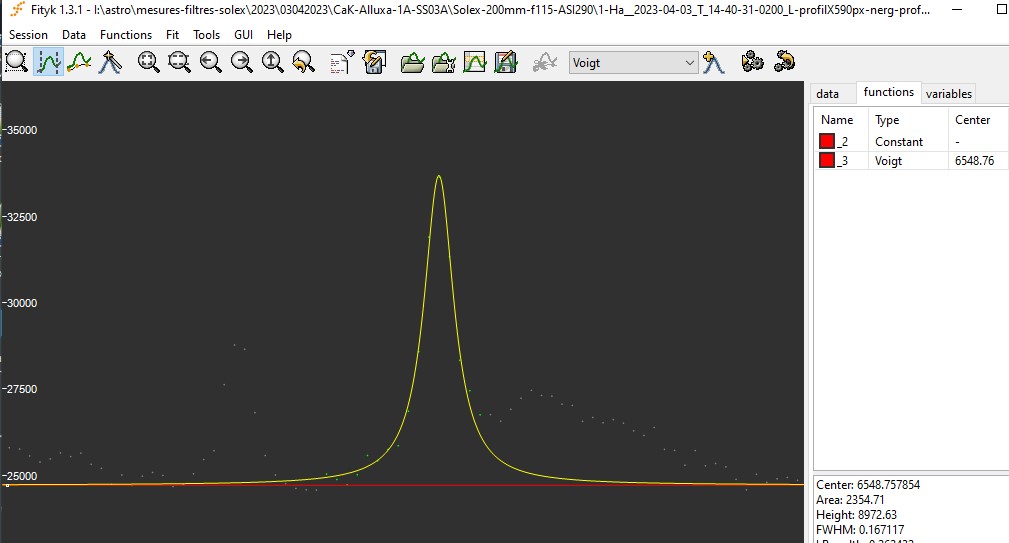
Task: Open the Session menu
Action: [28, 35]
